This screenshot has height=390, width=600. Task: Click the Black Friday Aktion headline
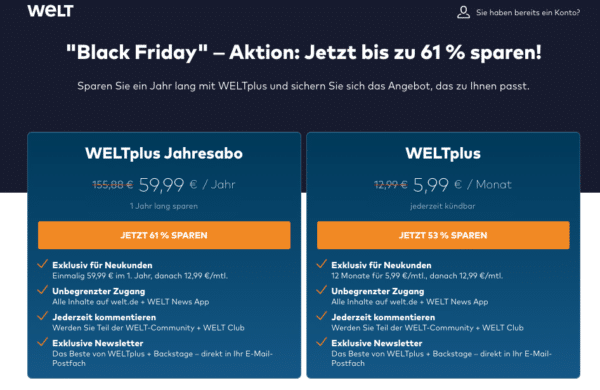point(304,52)
